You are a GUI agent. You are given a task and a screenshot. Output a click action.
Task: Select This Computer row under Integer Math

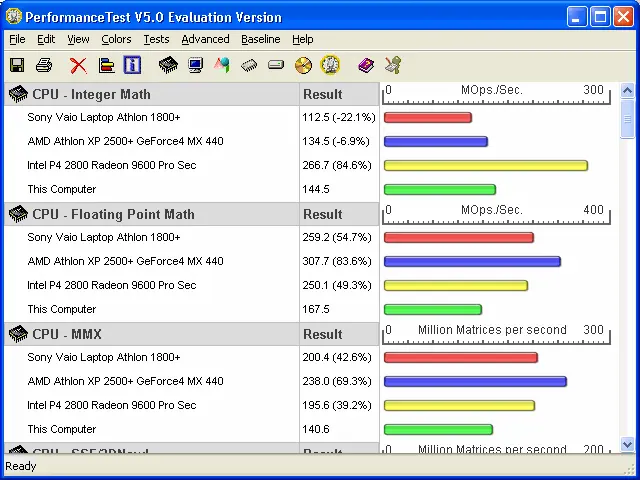tap(192, 189)
